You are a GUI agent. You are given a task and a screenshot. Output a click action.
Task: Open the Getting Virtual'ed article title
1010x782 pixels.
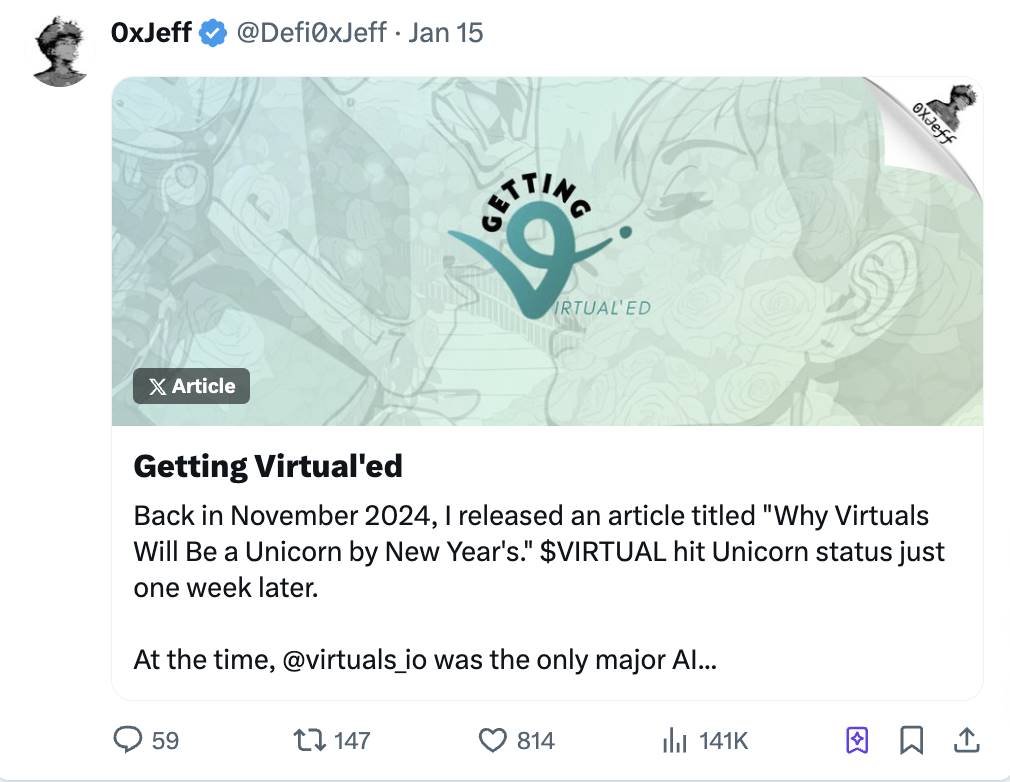(x=268, y=466)
